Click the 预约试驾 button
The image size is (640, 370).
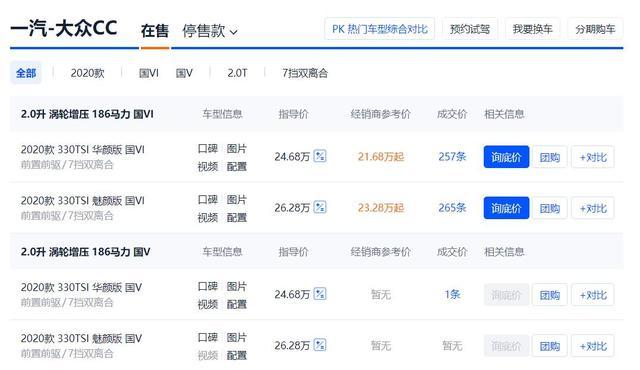470,29
